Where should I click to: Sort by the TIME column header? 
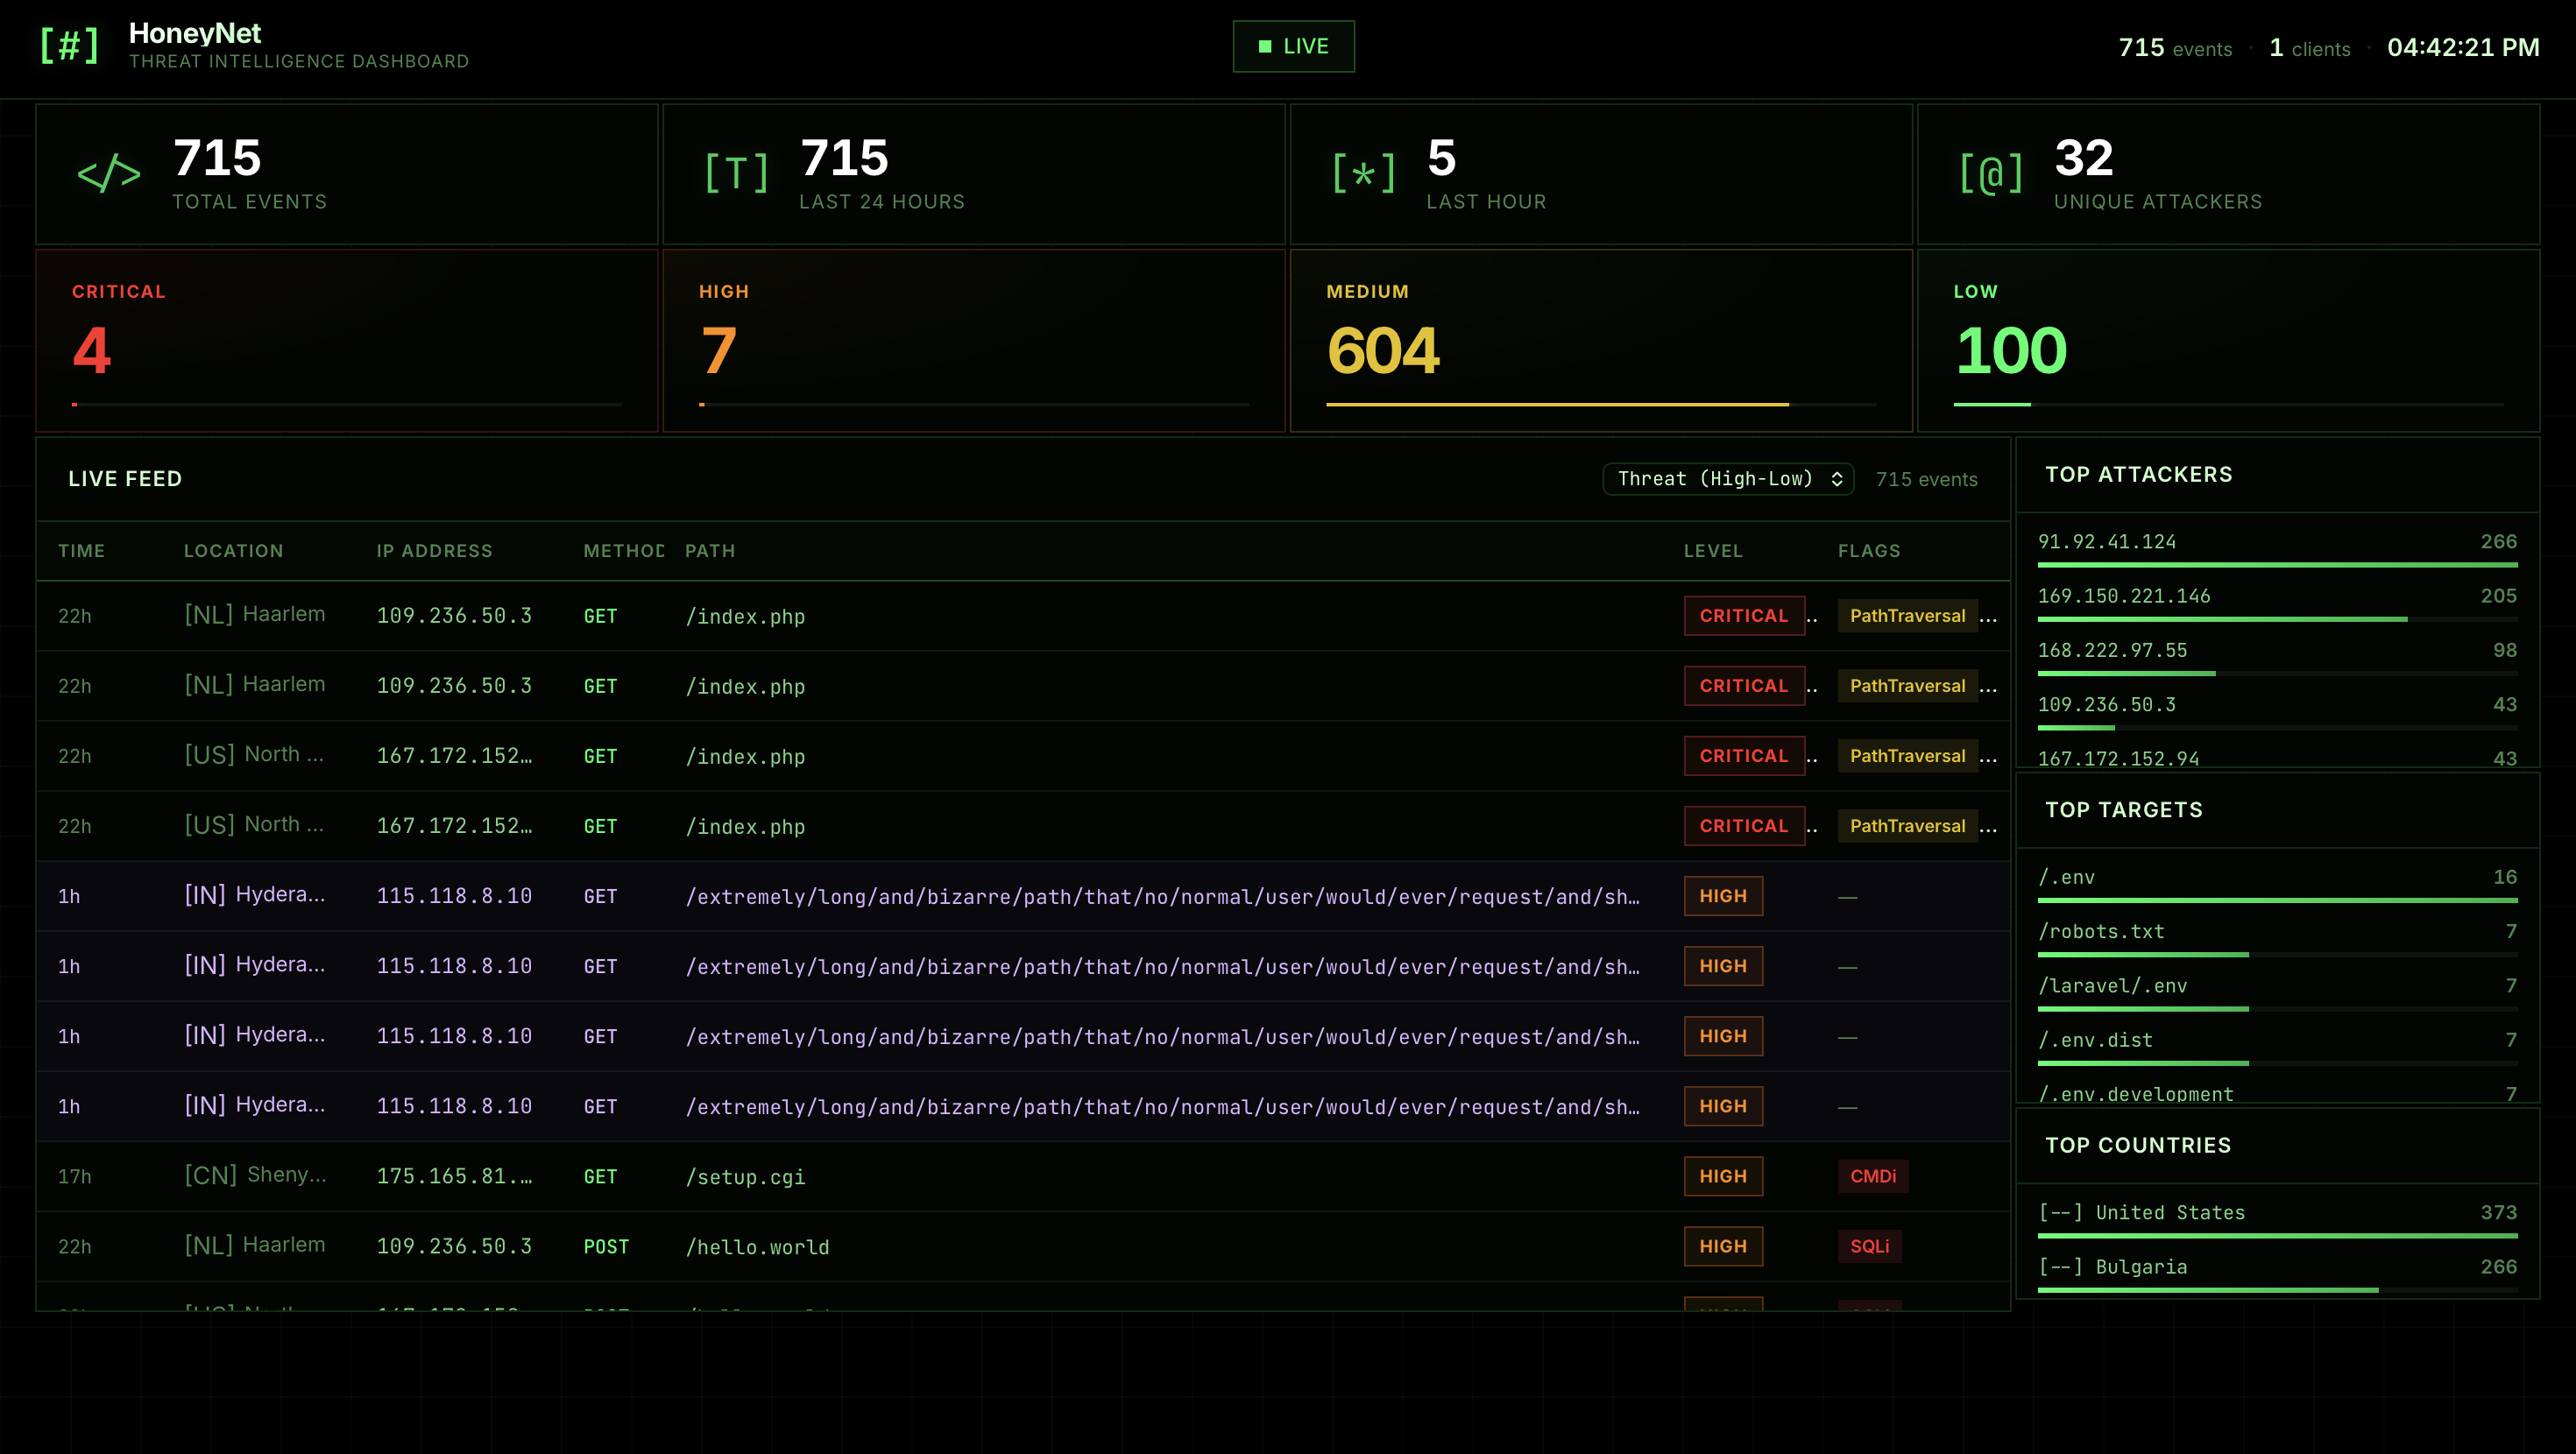(82, 551)
